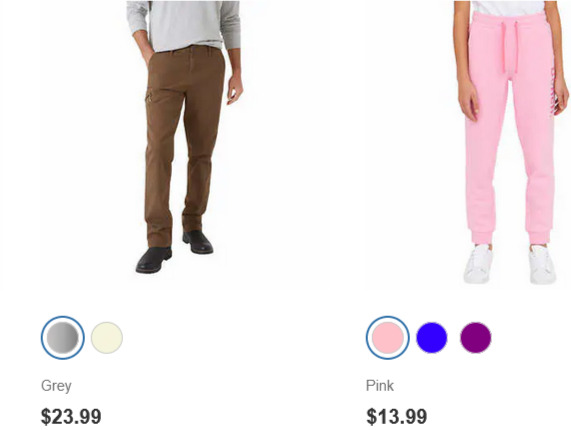Click the white t-shirt above pink joggers
The width and height of the screenshot is (571, 430).
coord(508,7)
